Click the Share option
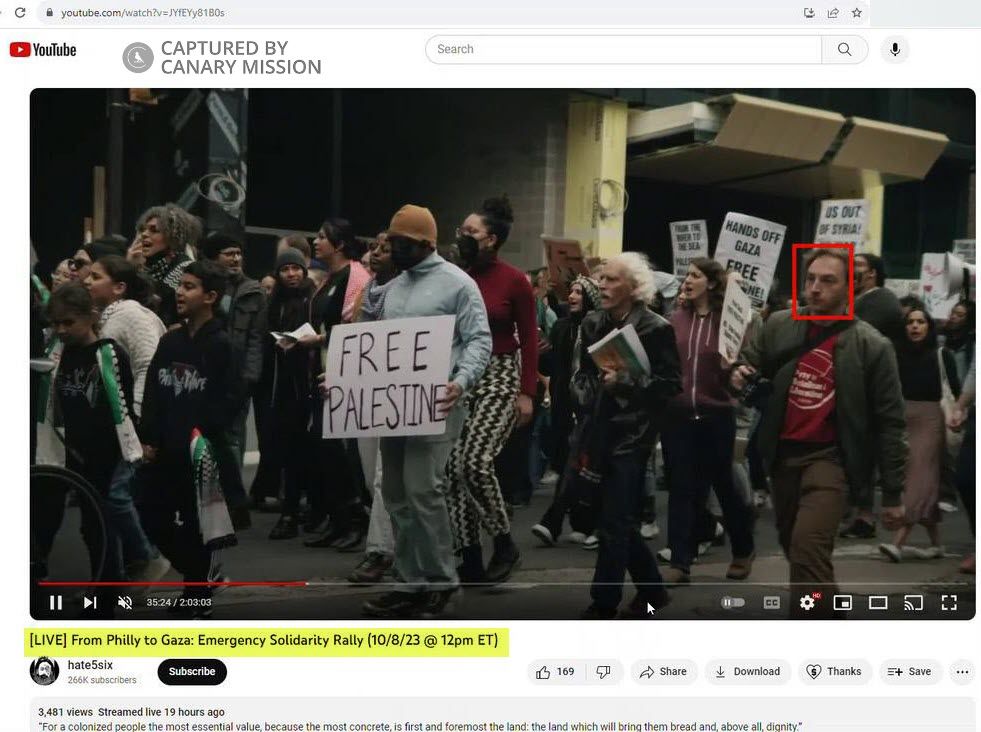Image resolution: width=981 pixels, height=732 pixels. [663, 671]
